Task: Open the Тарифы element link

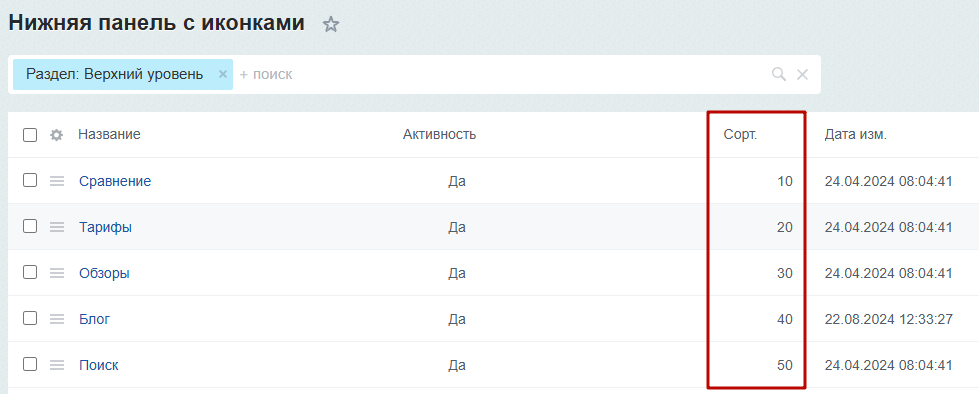Action: point(106,227)
